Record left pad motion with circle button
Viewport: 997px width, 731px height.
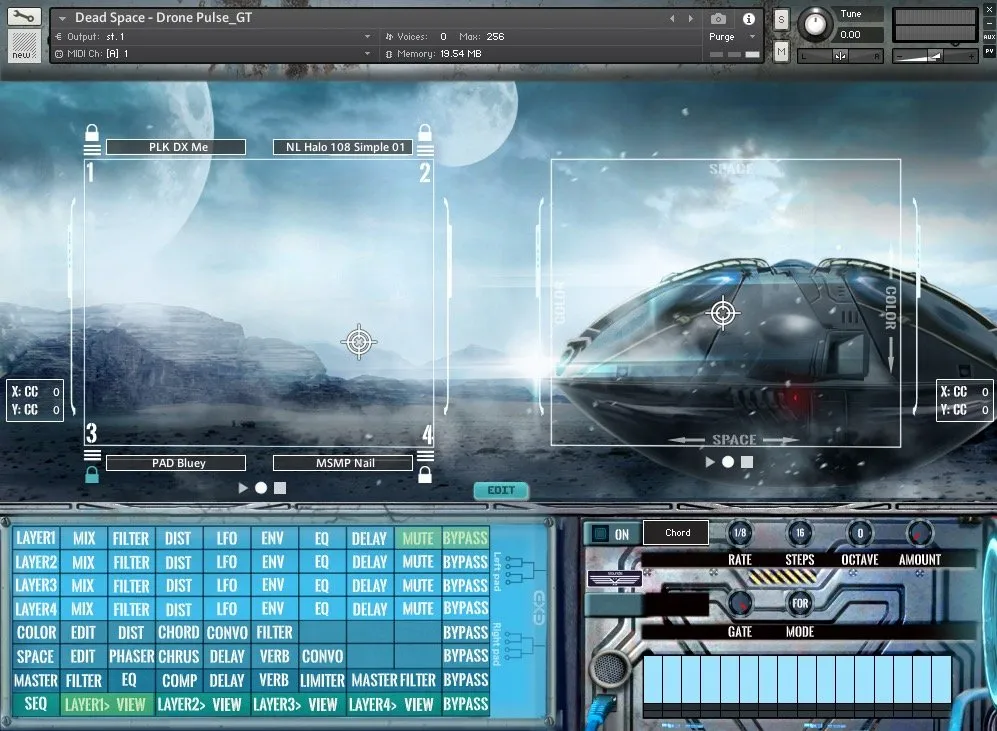(x=261, y=488)
